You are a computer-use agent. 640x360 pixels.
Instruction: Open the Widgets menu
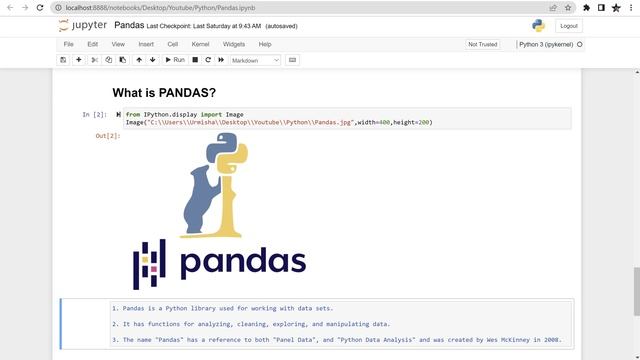pos(234,44)
